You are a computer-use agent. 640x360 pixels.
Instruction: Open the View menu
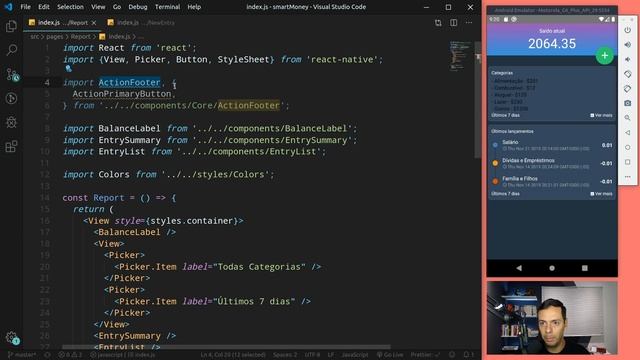tap(98, 7)
